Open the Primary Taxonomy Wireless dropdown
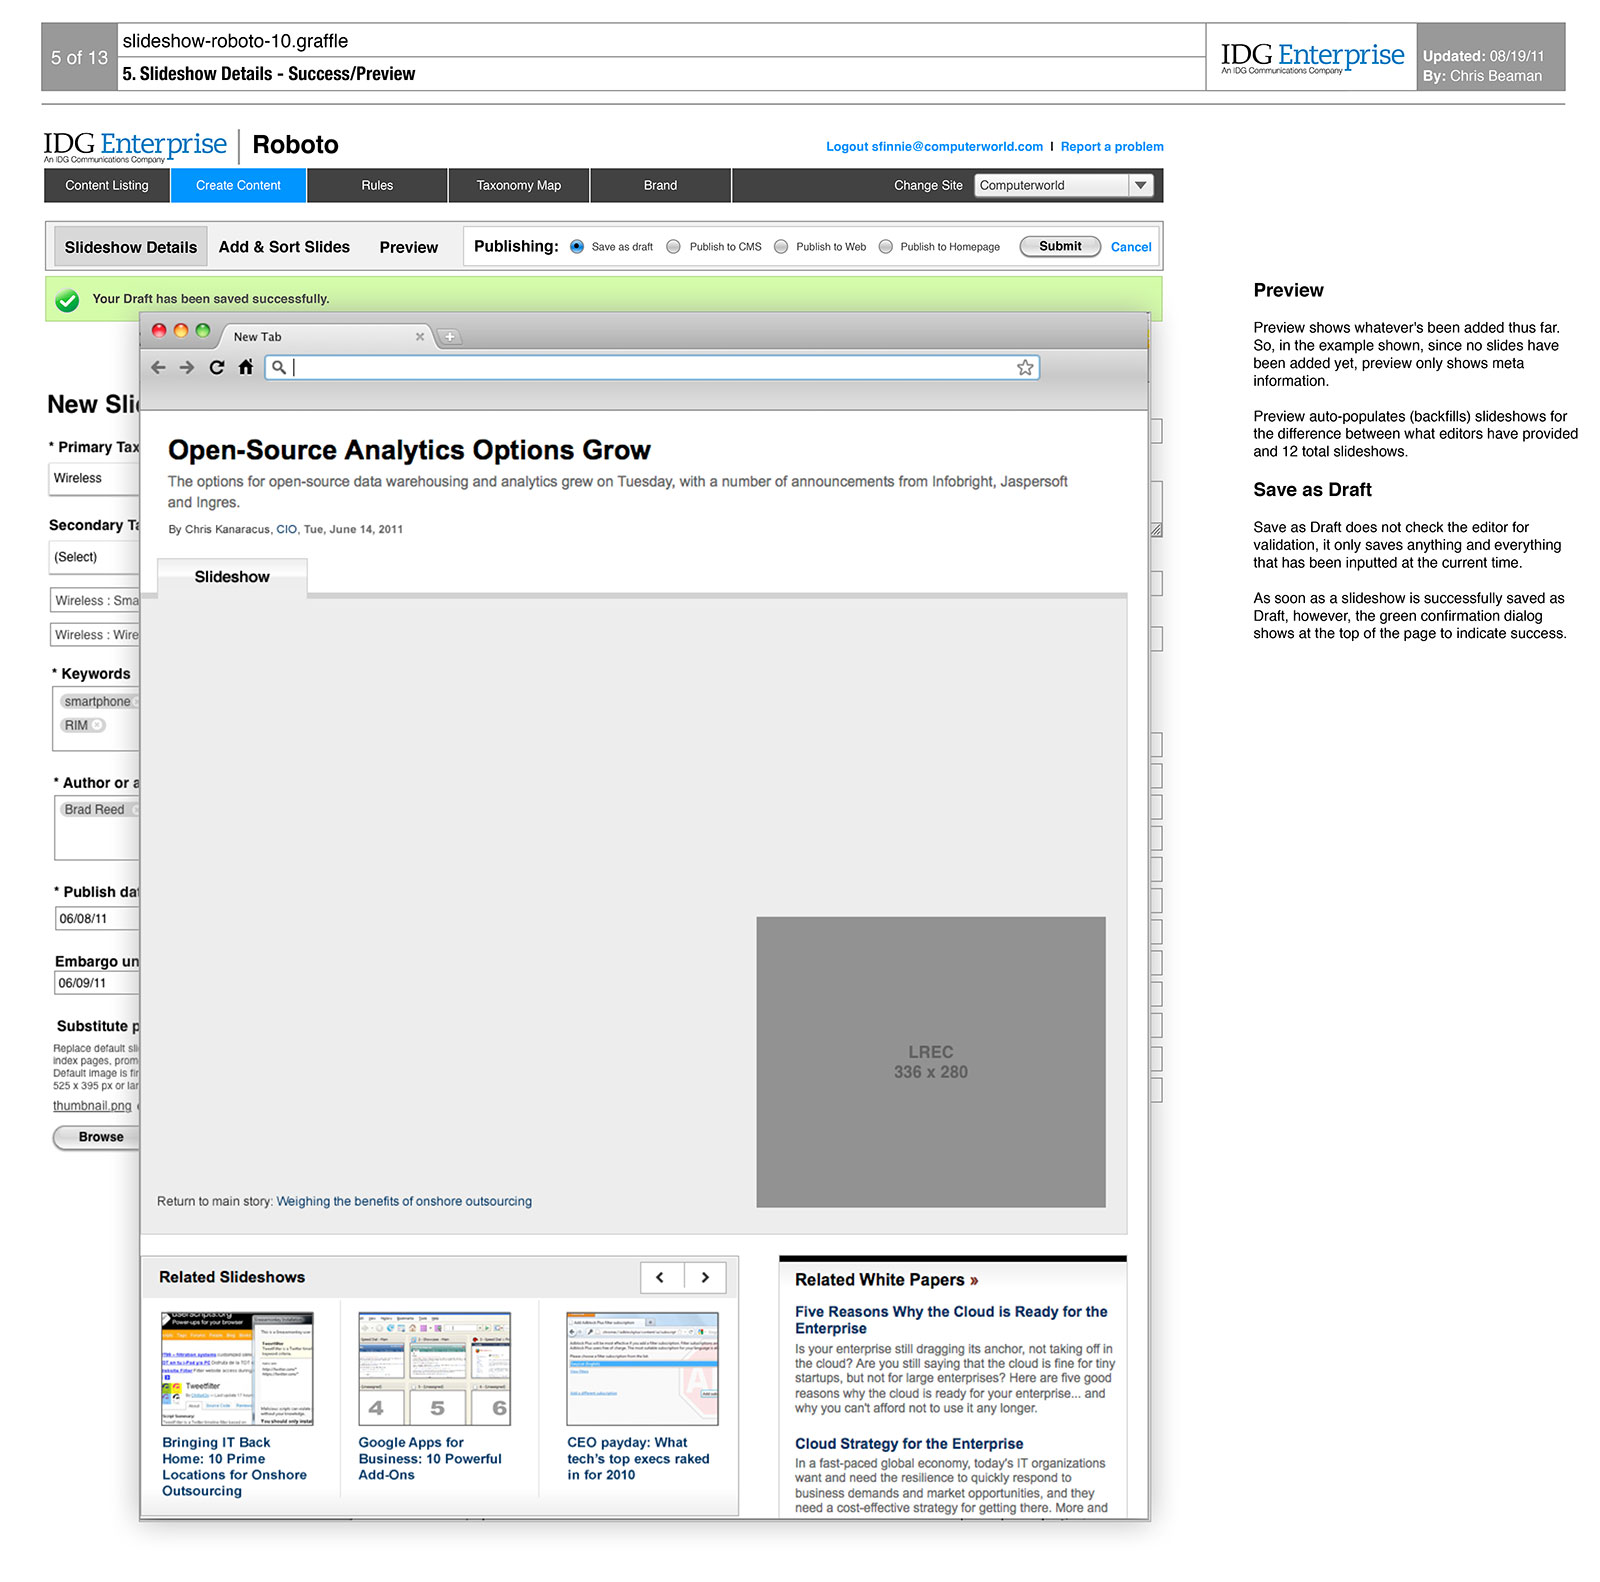The height and width of the screenshot is (1582, 1600). tap(94, 478)
